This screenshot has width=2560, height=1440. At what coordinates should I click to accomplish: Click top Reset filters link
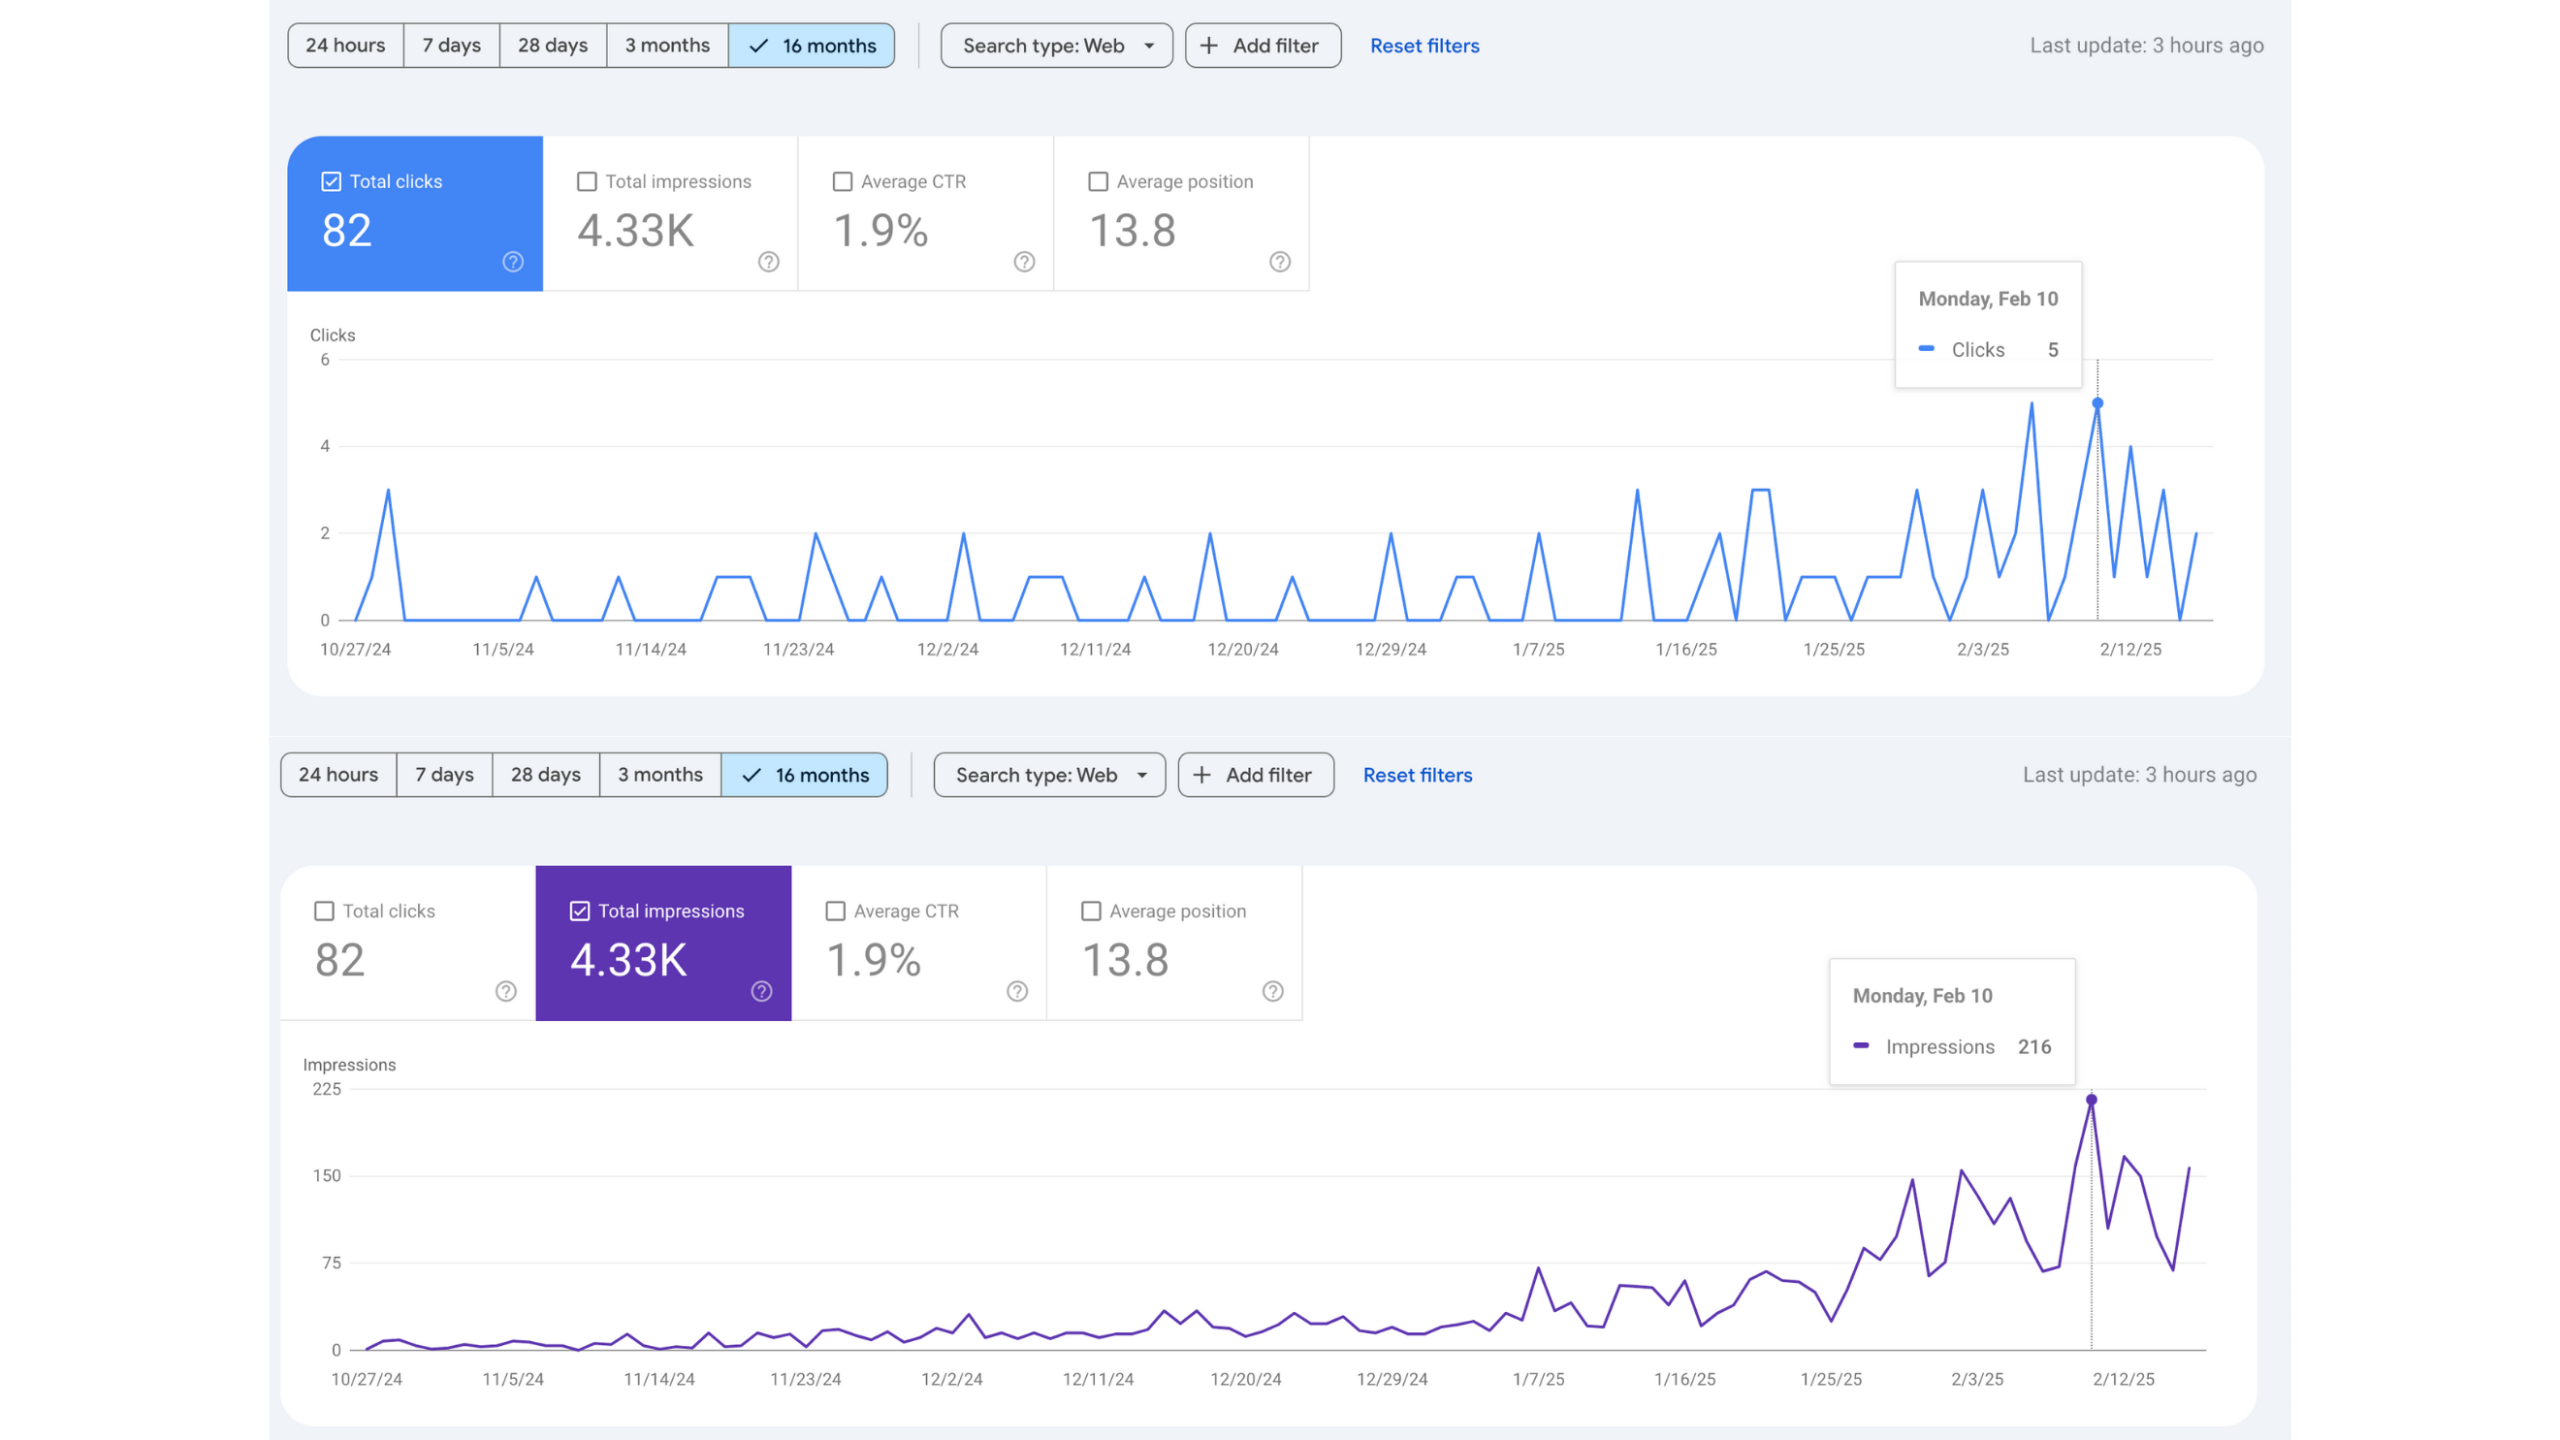[1424, 46]
